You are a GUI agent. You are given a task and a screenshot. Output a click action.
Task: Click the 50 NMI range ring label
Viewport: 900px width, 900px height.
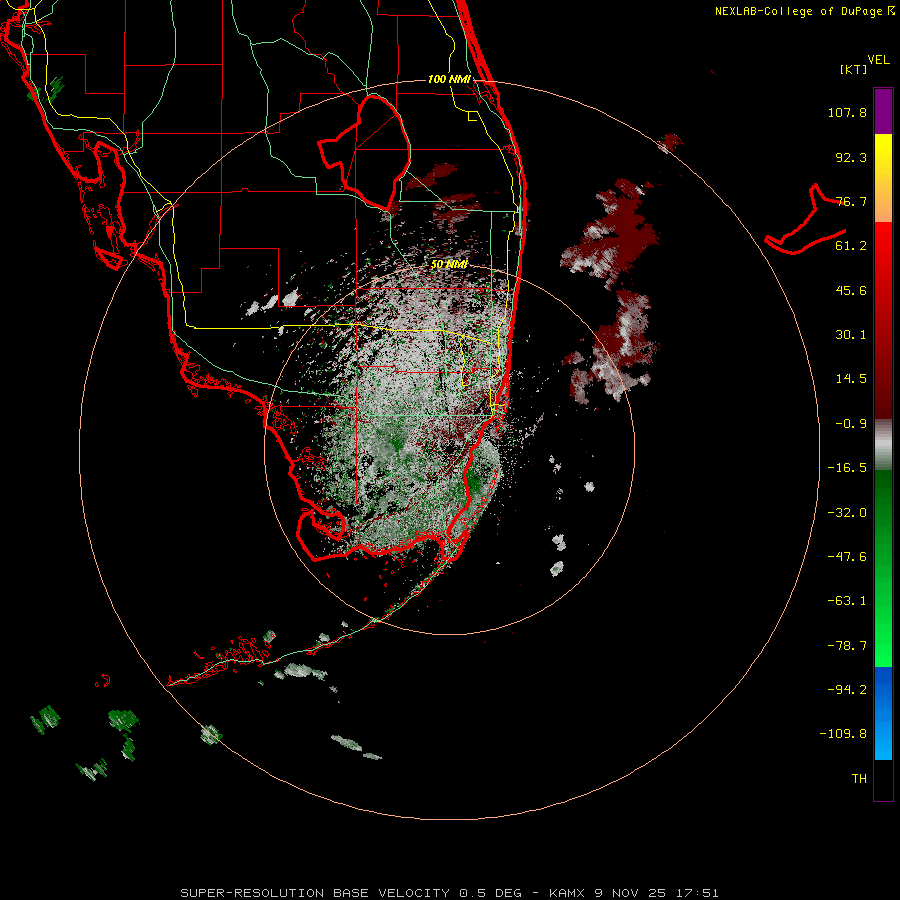coord(449,264)
